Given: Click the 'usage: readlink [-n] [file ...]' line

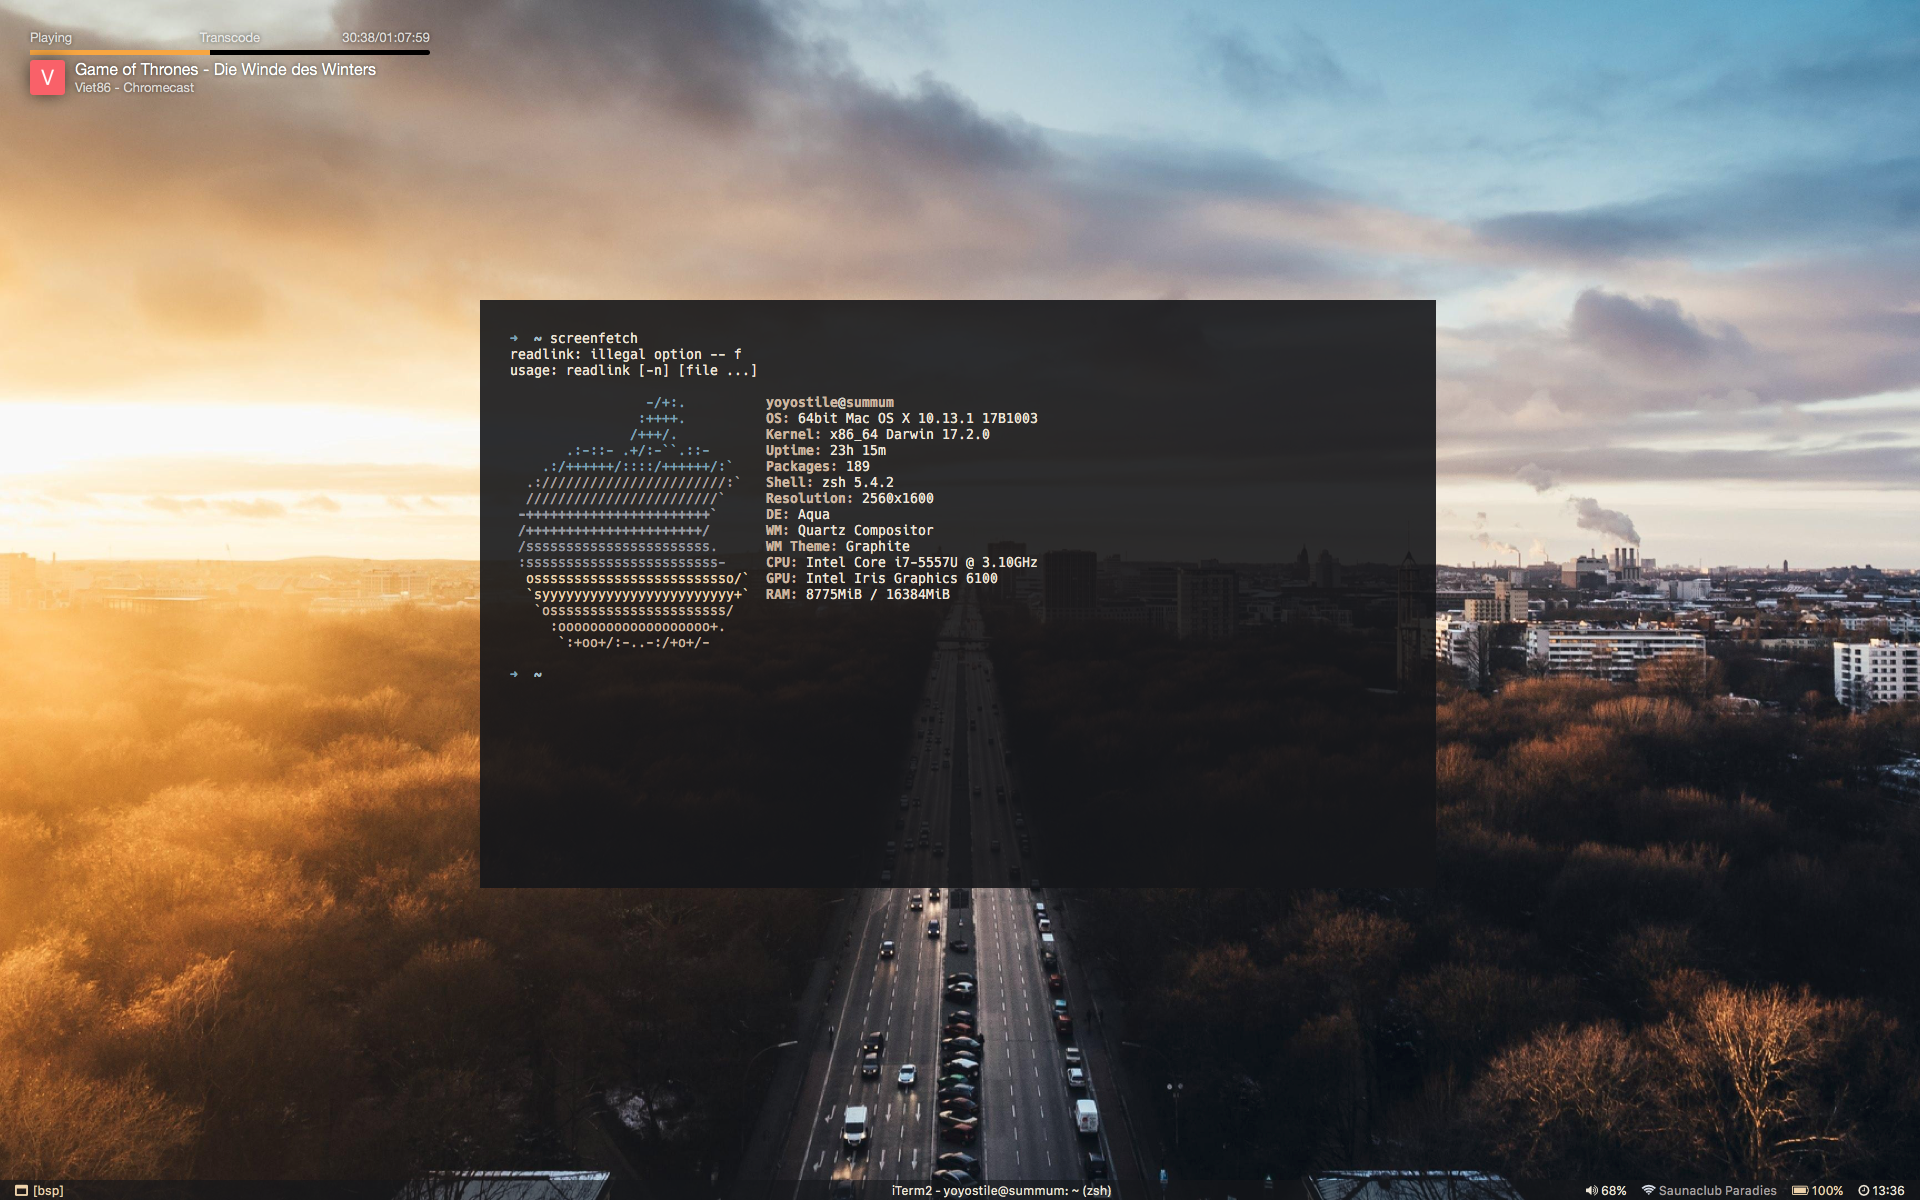Looking at the screenshot, I should (x=634, y=370).
